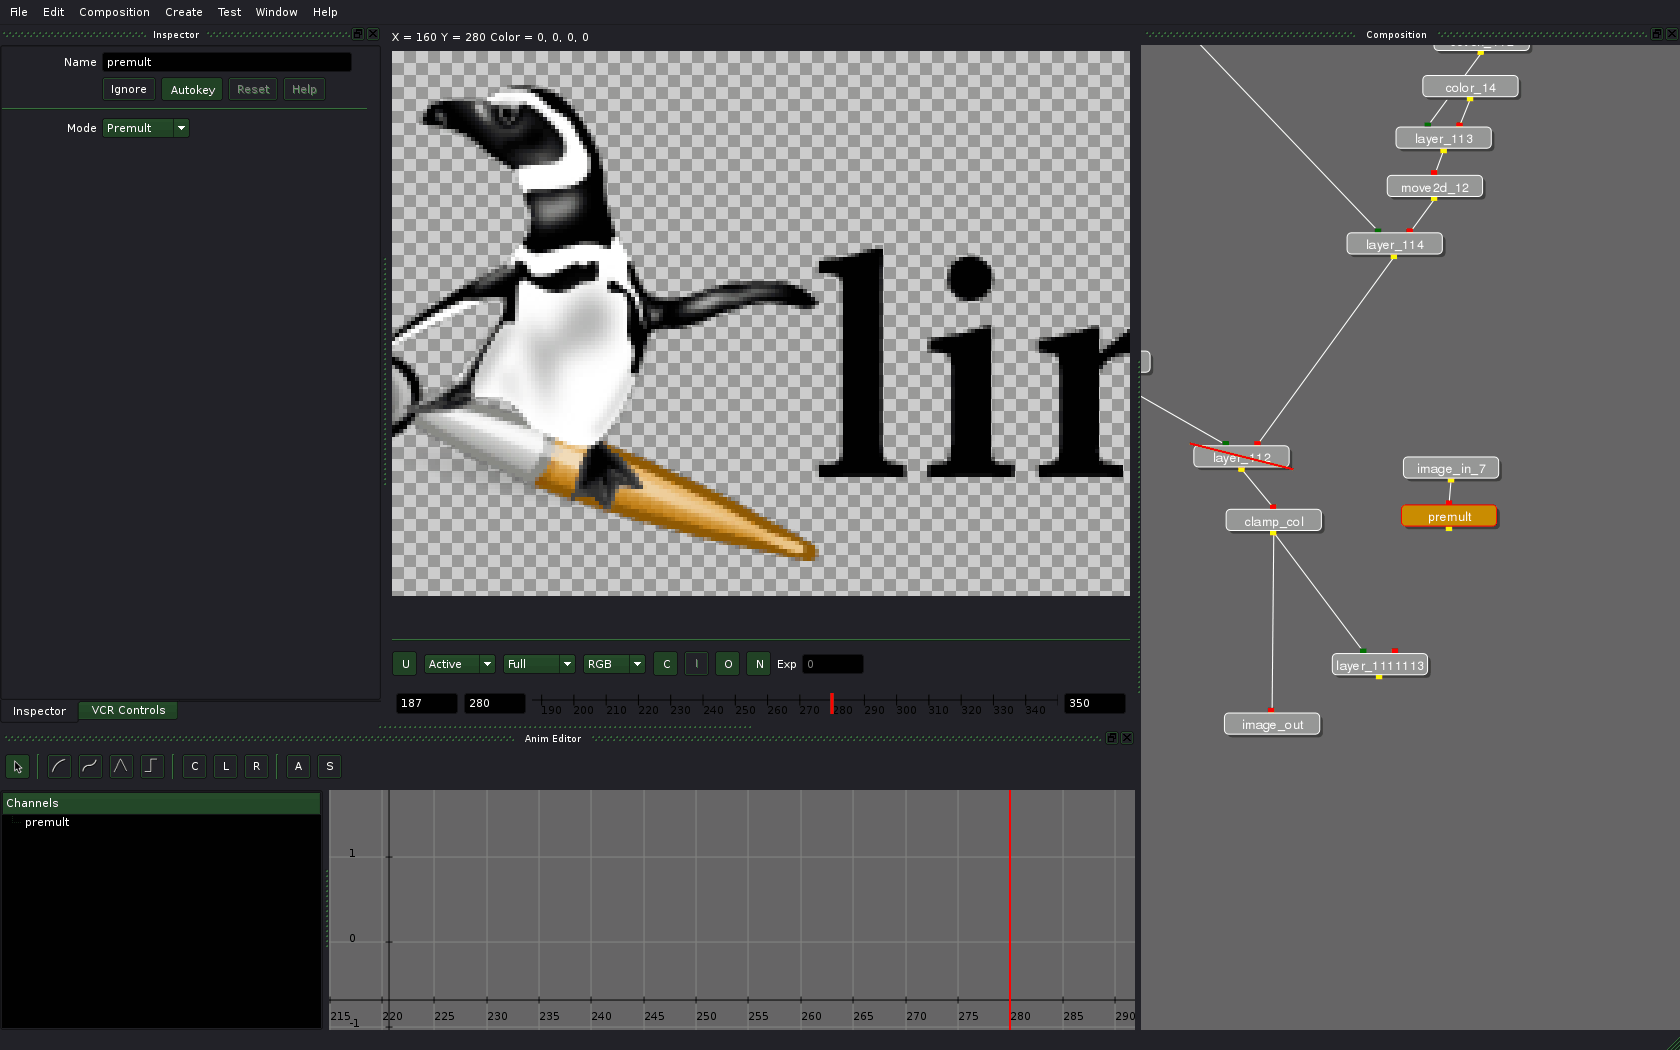
Task: Select the layer_1111113 node
Action: click(1380, 666)
